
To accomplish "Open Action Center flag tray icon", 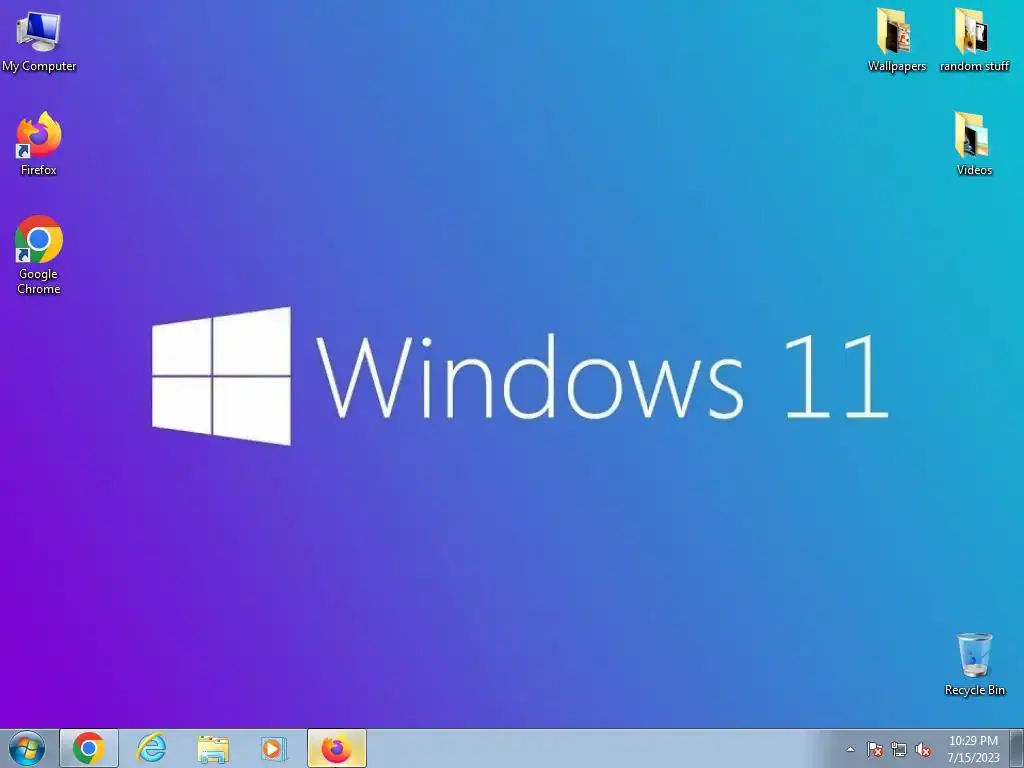I will 875,749.
